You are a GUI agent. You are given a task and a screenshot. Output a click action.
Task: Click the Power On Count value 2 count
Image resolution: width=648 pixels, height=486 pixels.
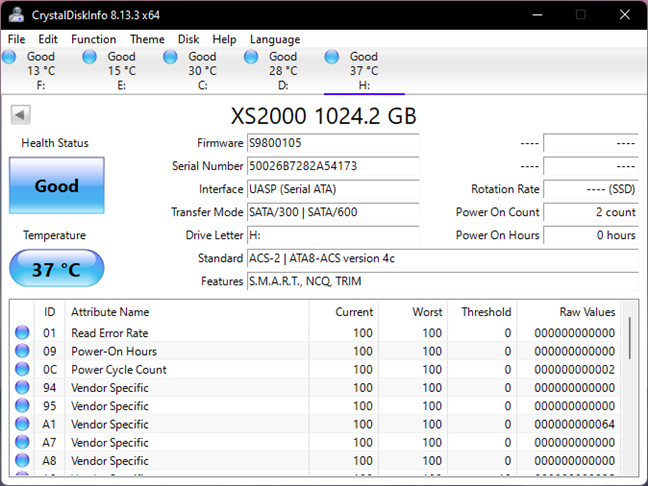[591, 212]
